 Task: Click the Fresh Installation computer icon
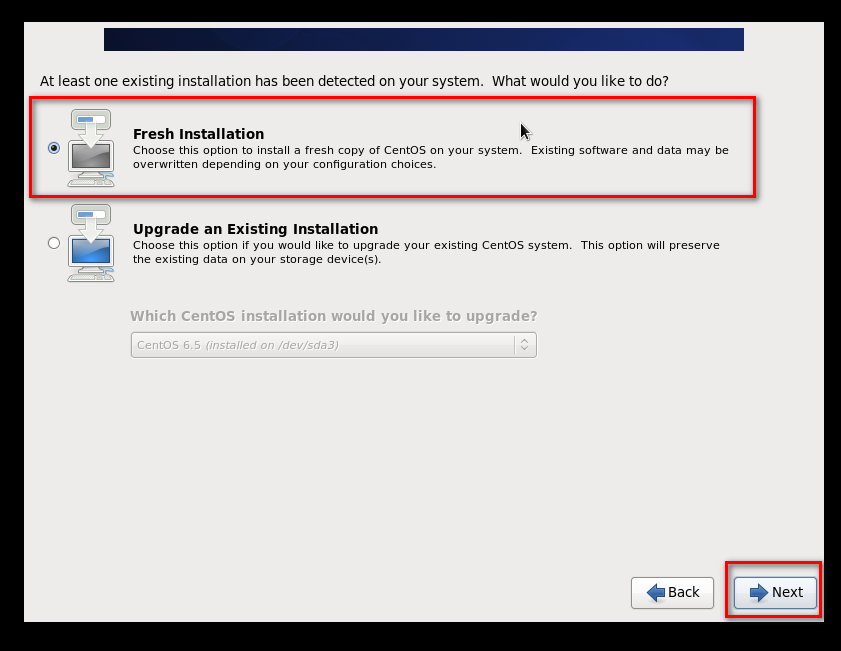click(x=91, y=148)
